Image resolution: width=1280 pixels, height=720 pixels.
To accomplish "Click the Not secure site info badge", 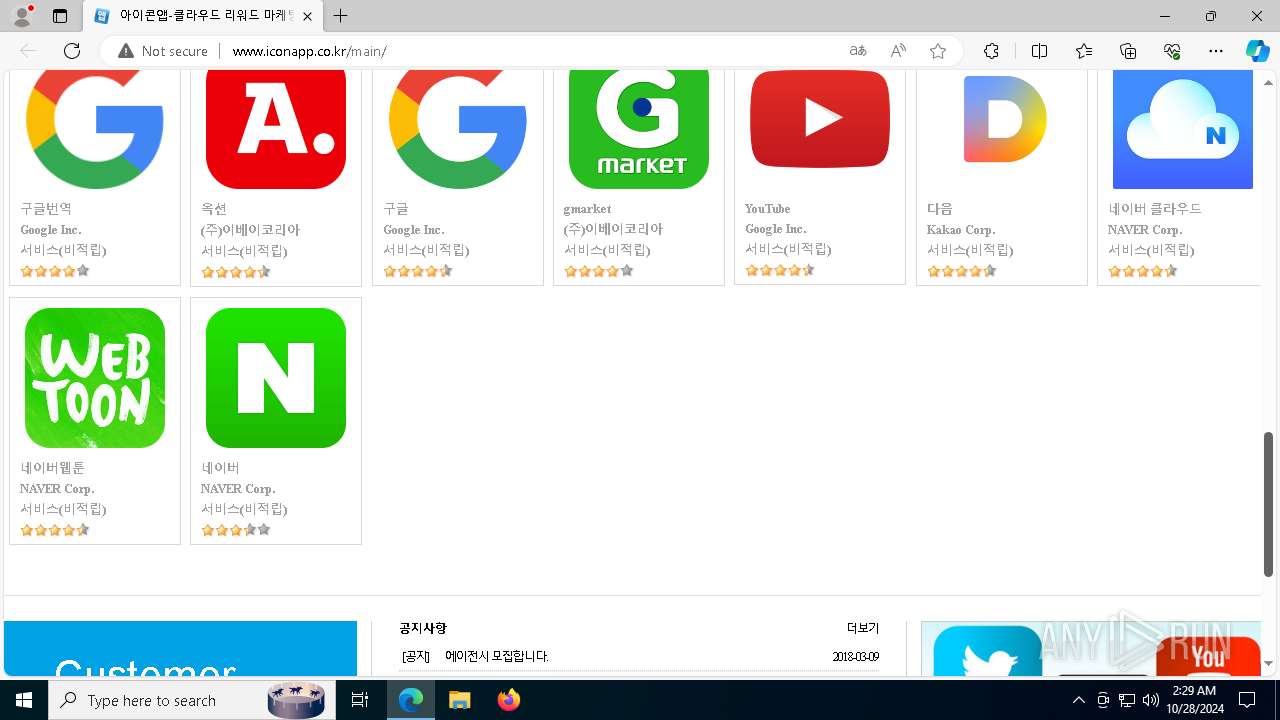I will 163,51.
